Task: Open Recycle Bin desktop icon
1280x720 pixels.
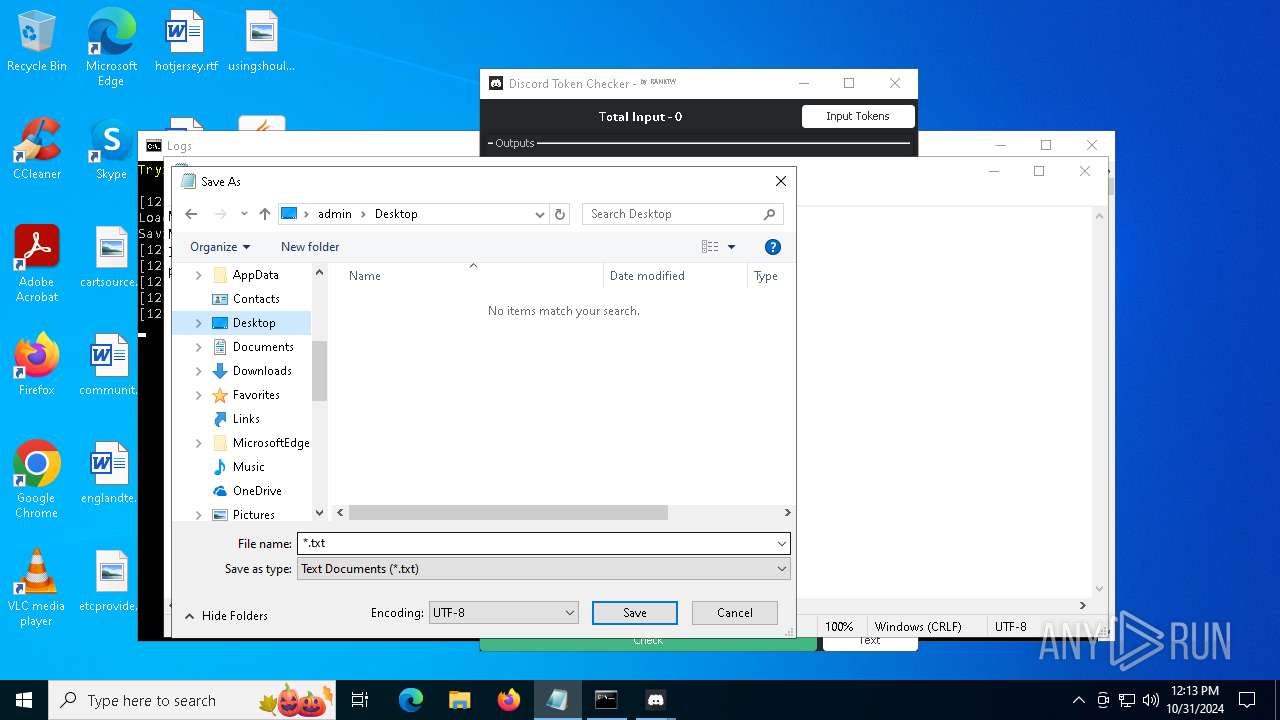Action: click(x=37, y=42)
